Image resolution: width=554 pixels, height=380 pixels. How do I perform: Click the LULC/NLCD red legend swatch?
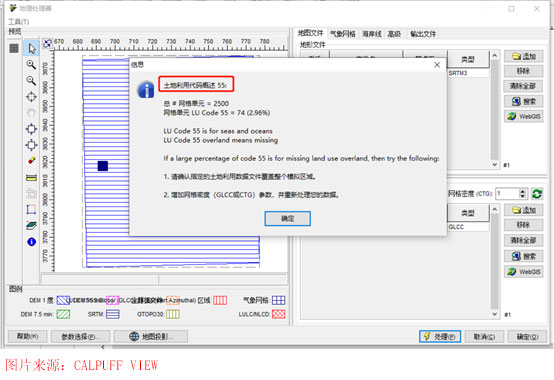coord(278,314)
